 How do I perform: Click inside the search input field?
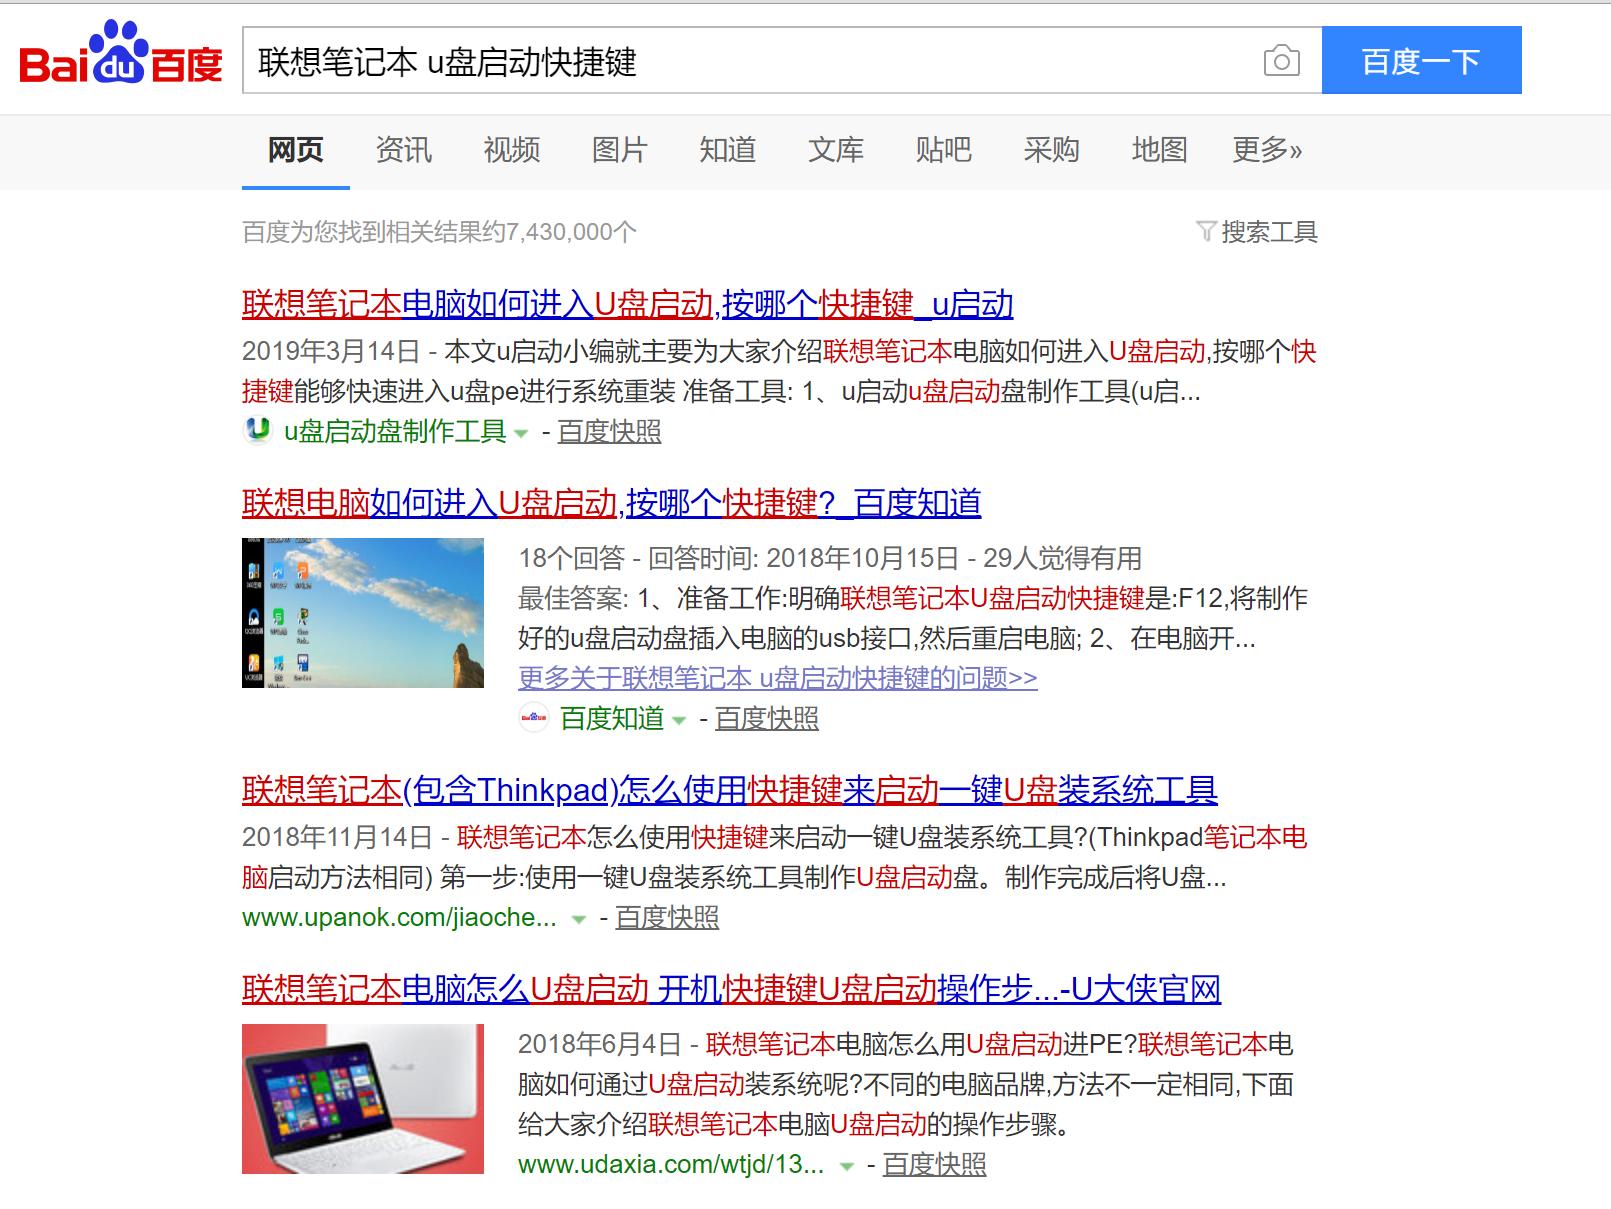[700, 62]
